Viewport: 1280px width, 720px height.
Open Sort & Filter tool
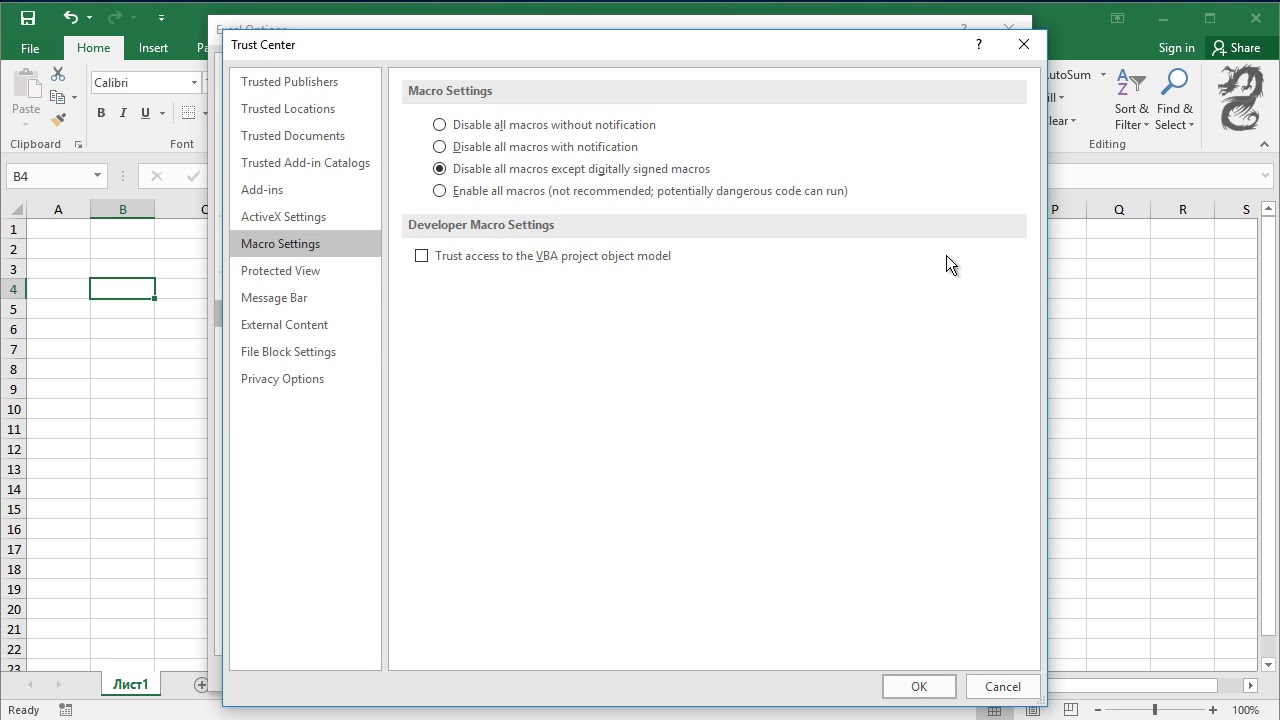click(x=1132, y=100)
